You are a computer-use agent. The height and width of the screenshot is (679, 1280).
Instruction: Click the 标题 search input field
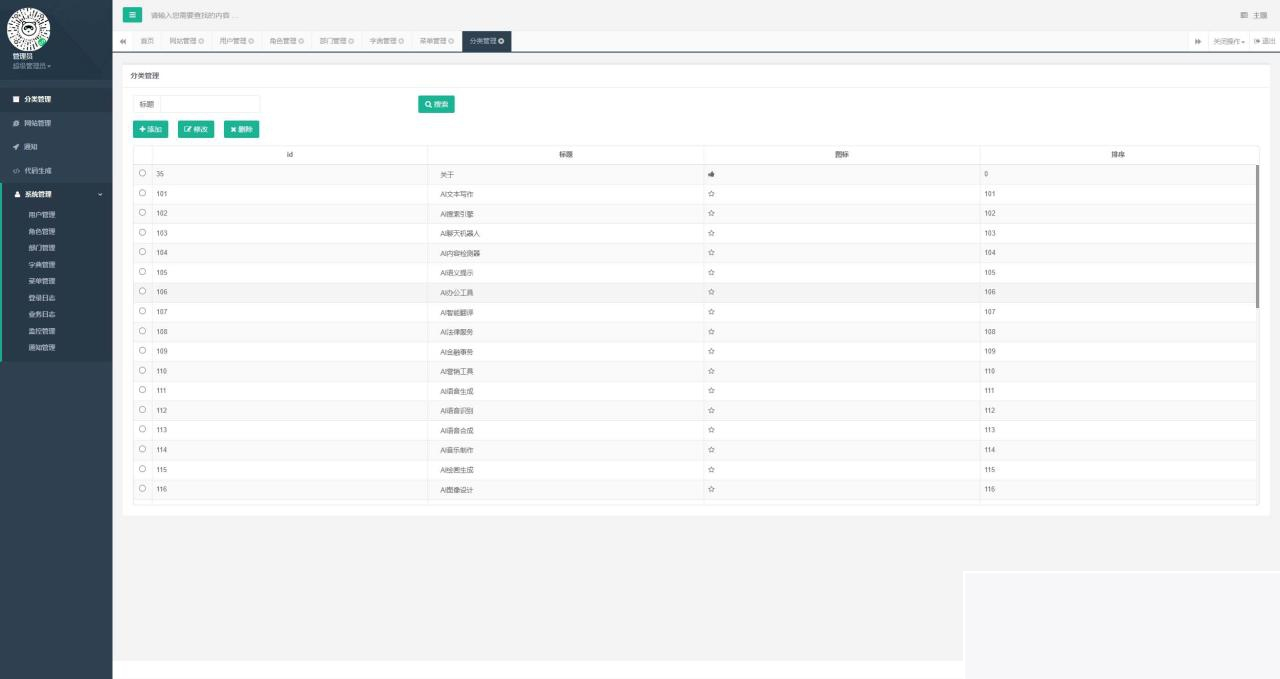(x=210, y=104)
